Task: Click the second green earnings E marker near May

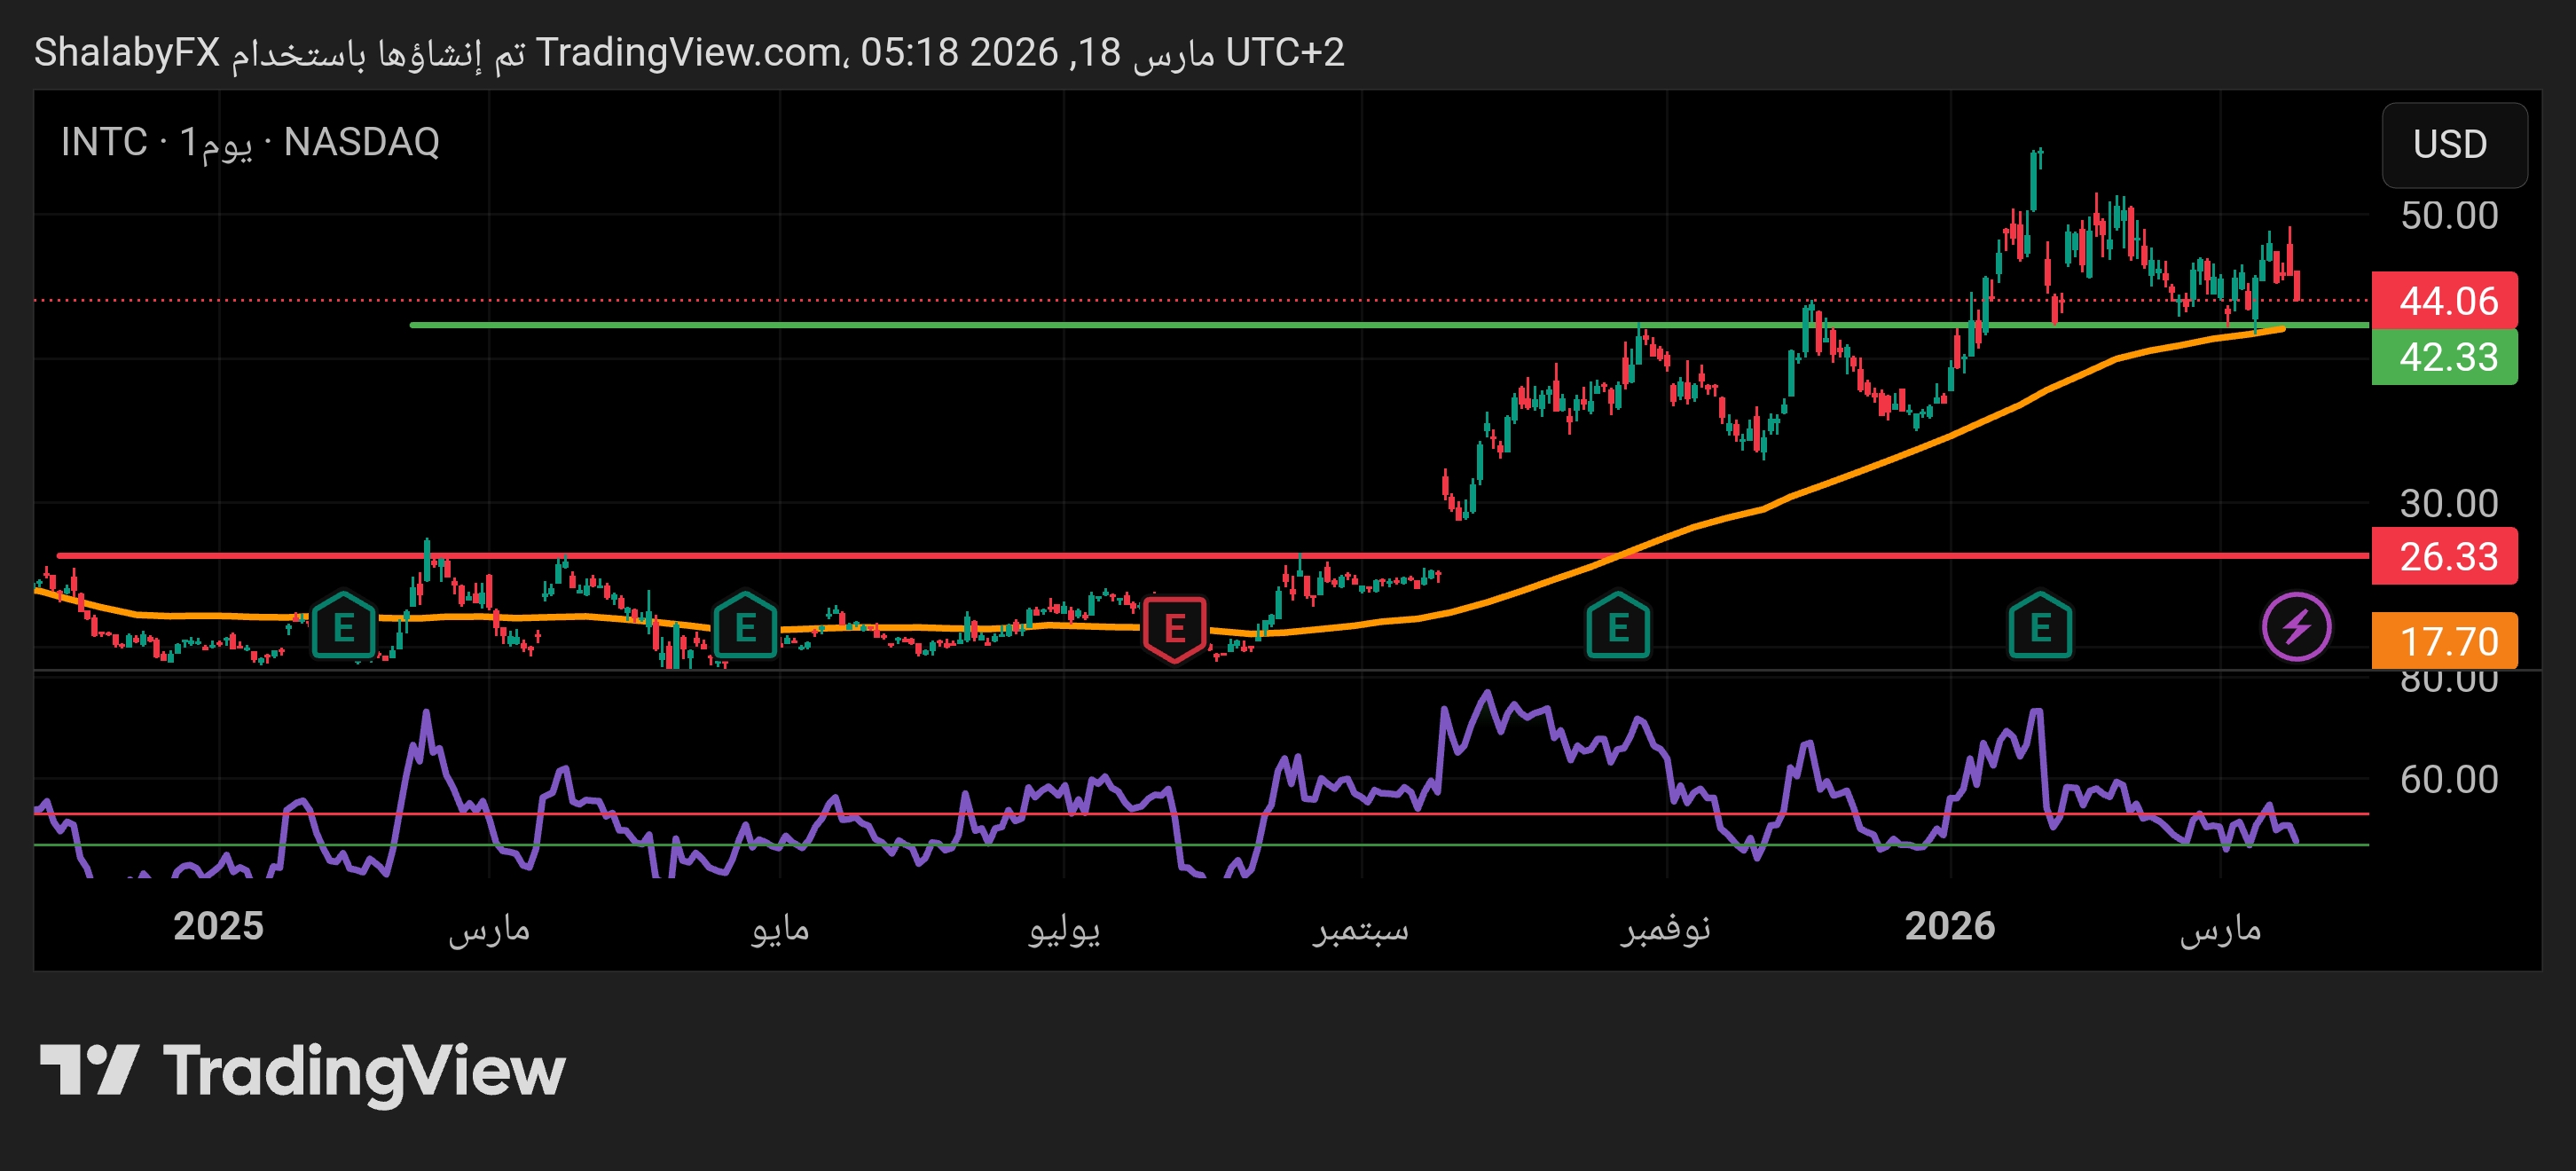Action: 745,627
